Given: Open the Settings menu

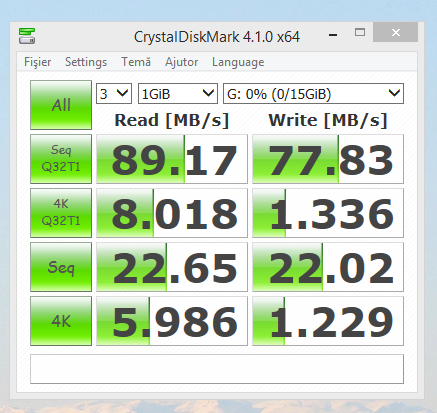Looking at the screenshot, I should click(86, 62).
